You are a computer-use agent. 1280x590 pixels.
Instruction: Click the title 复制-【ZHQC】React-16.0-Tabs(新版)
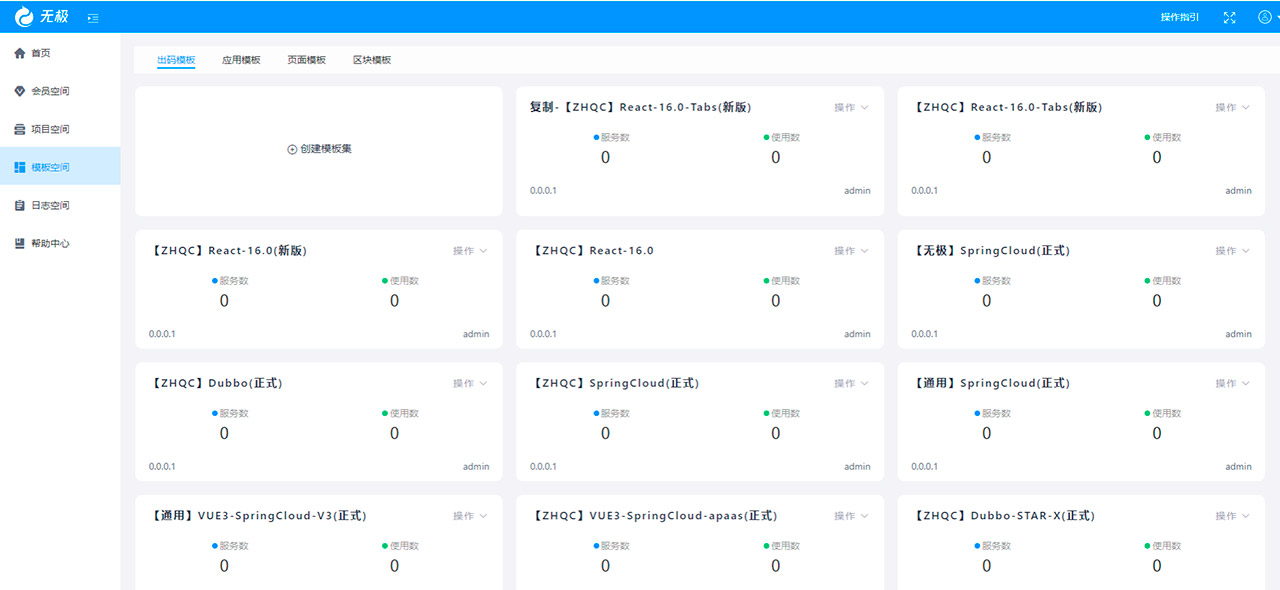point(640,107)
